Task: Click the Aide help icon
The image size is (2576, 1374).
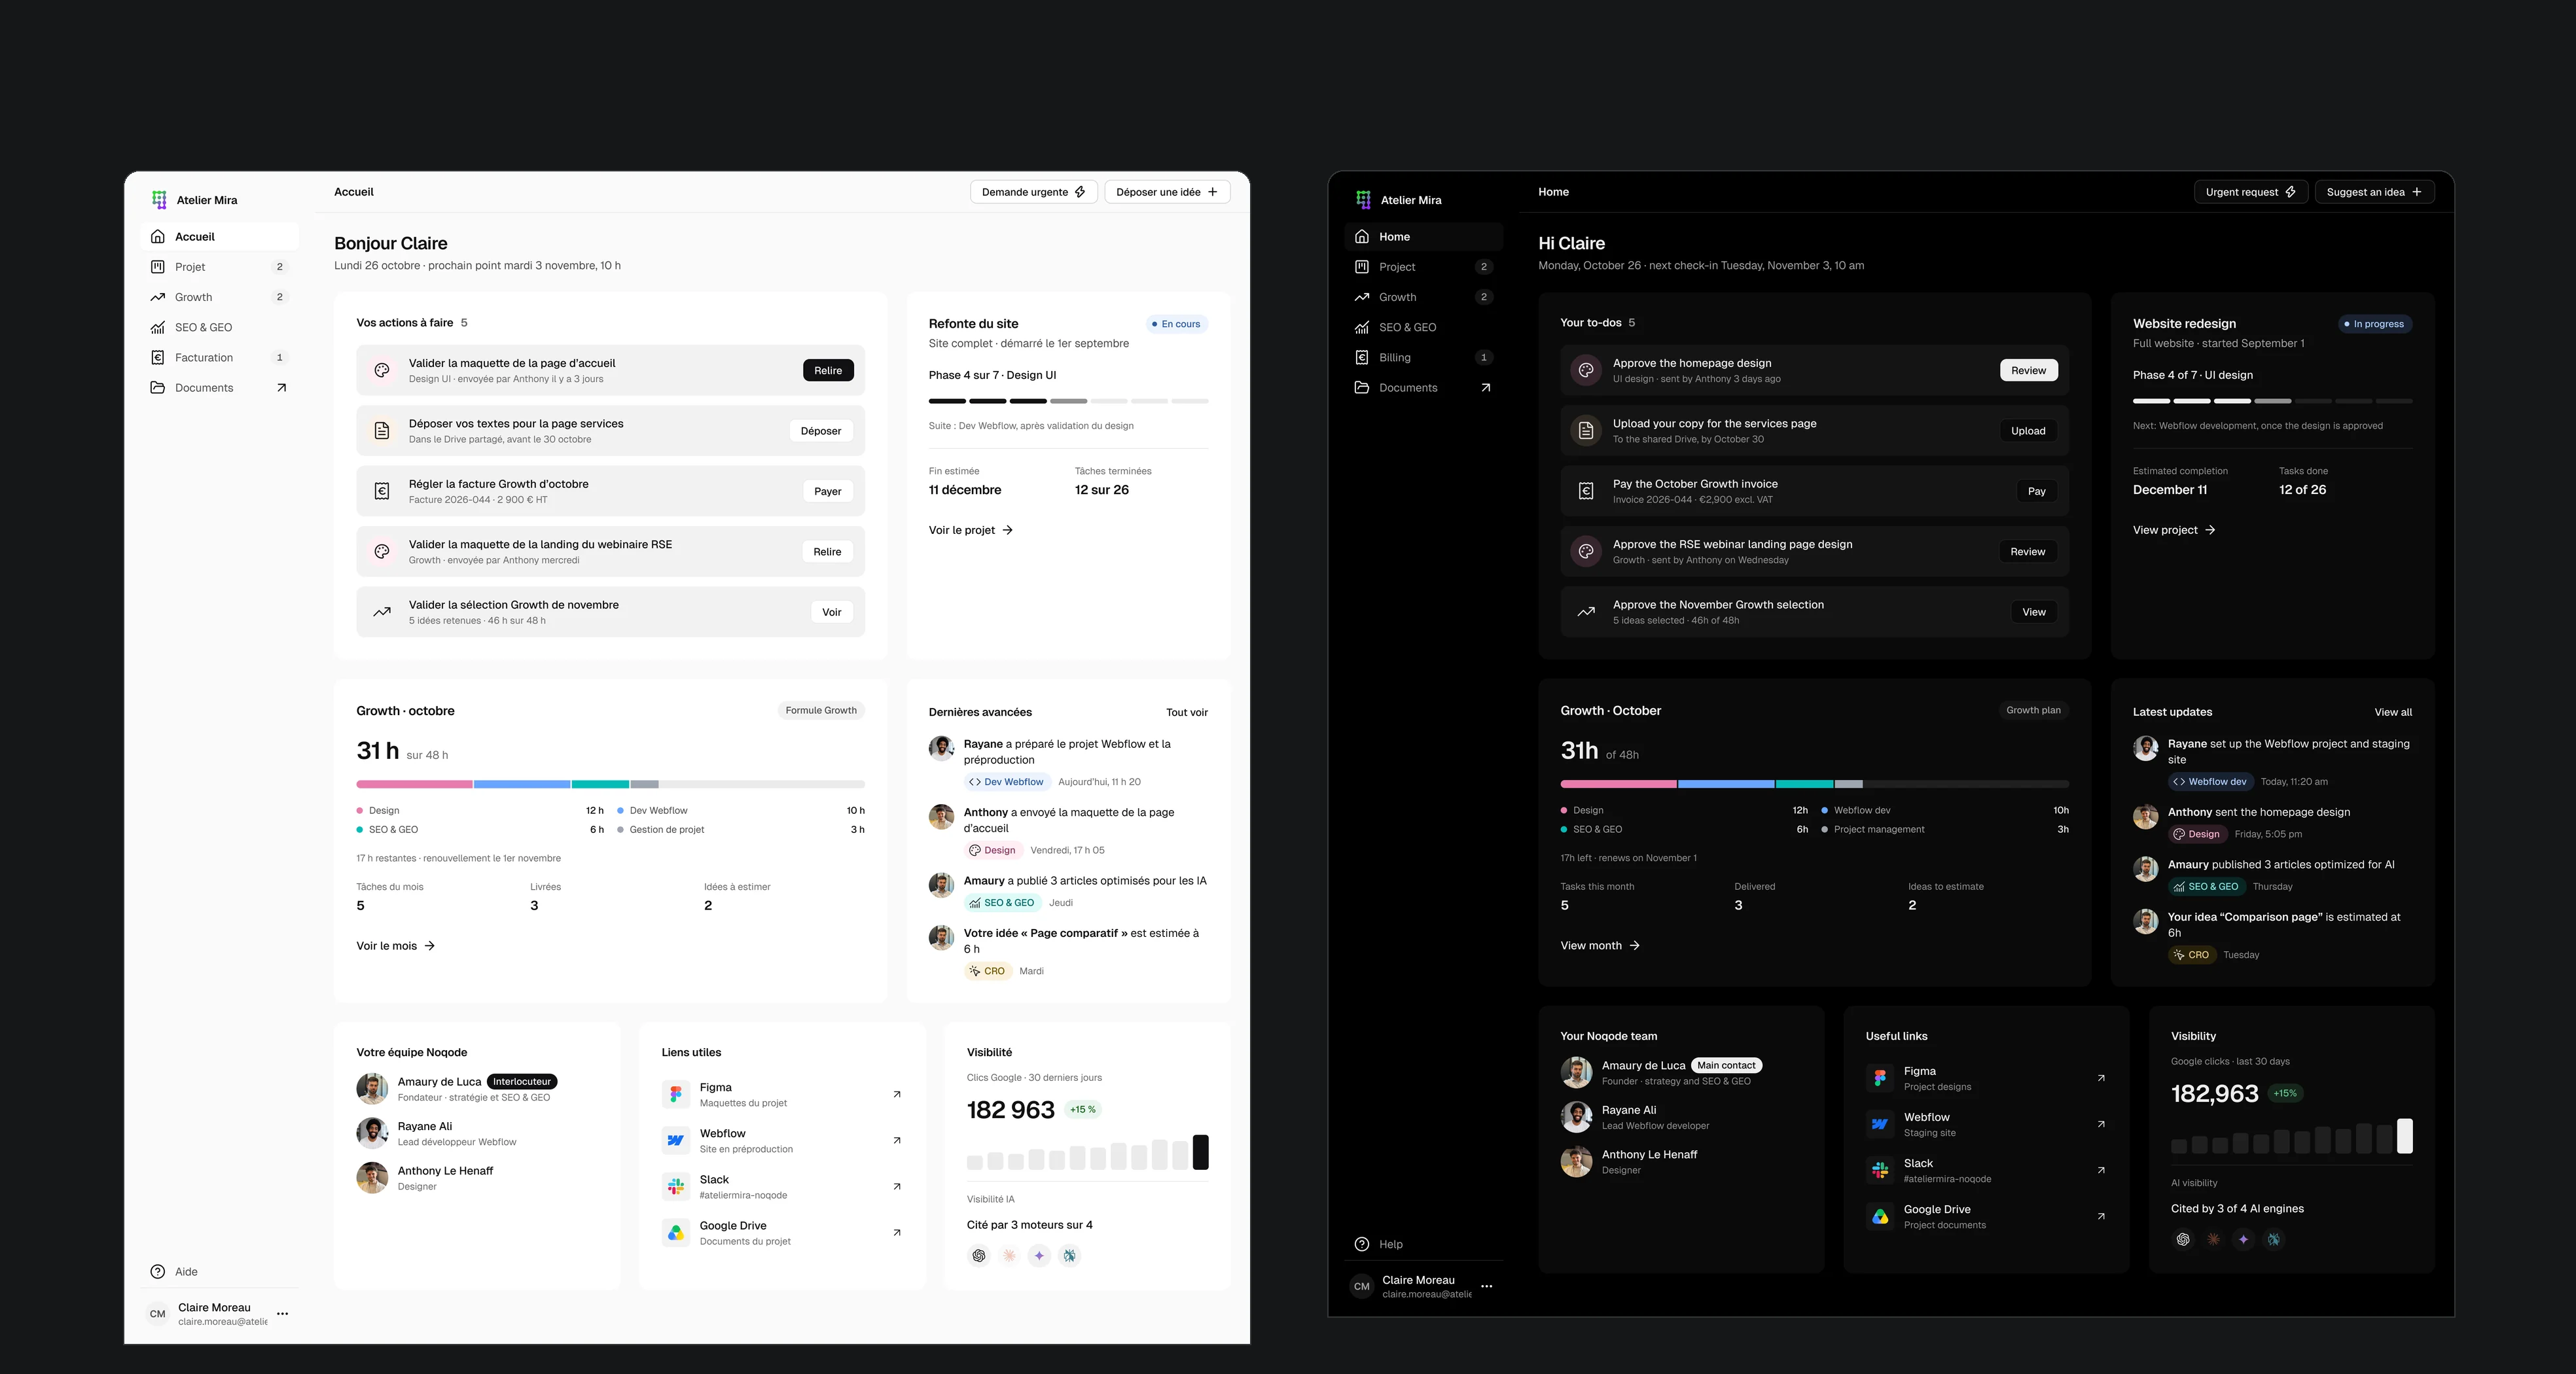Action: coord(158,1272)
